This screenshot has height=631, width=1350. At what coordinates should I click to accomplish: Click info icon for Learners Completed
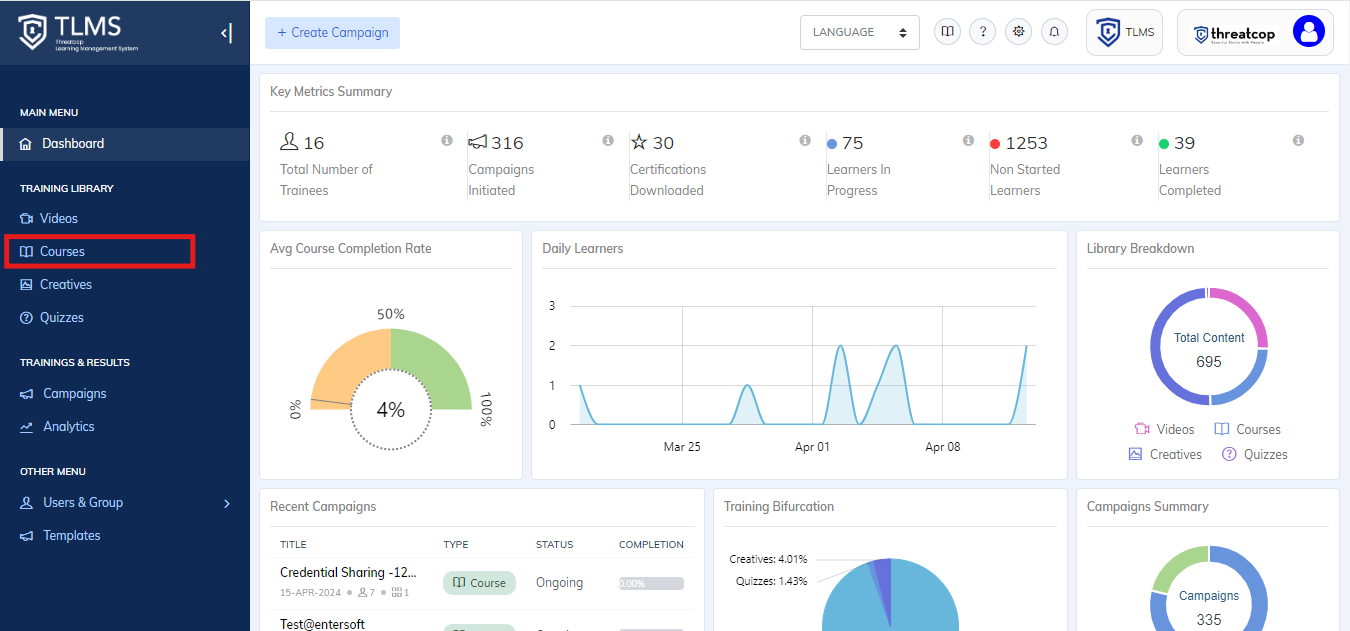[x=1298, y=141]
